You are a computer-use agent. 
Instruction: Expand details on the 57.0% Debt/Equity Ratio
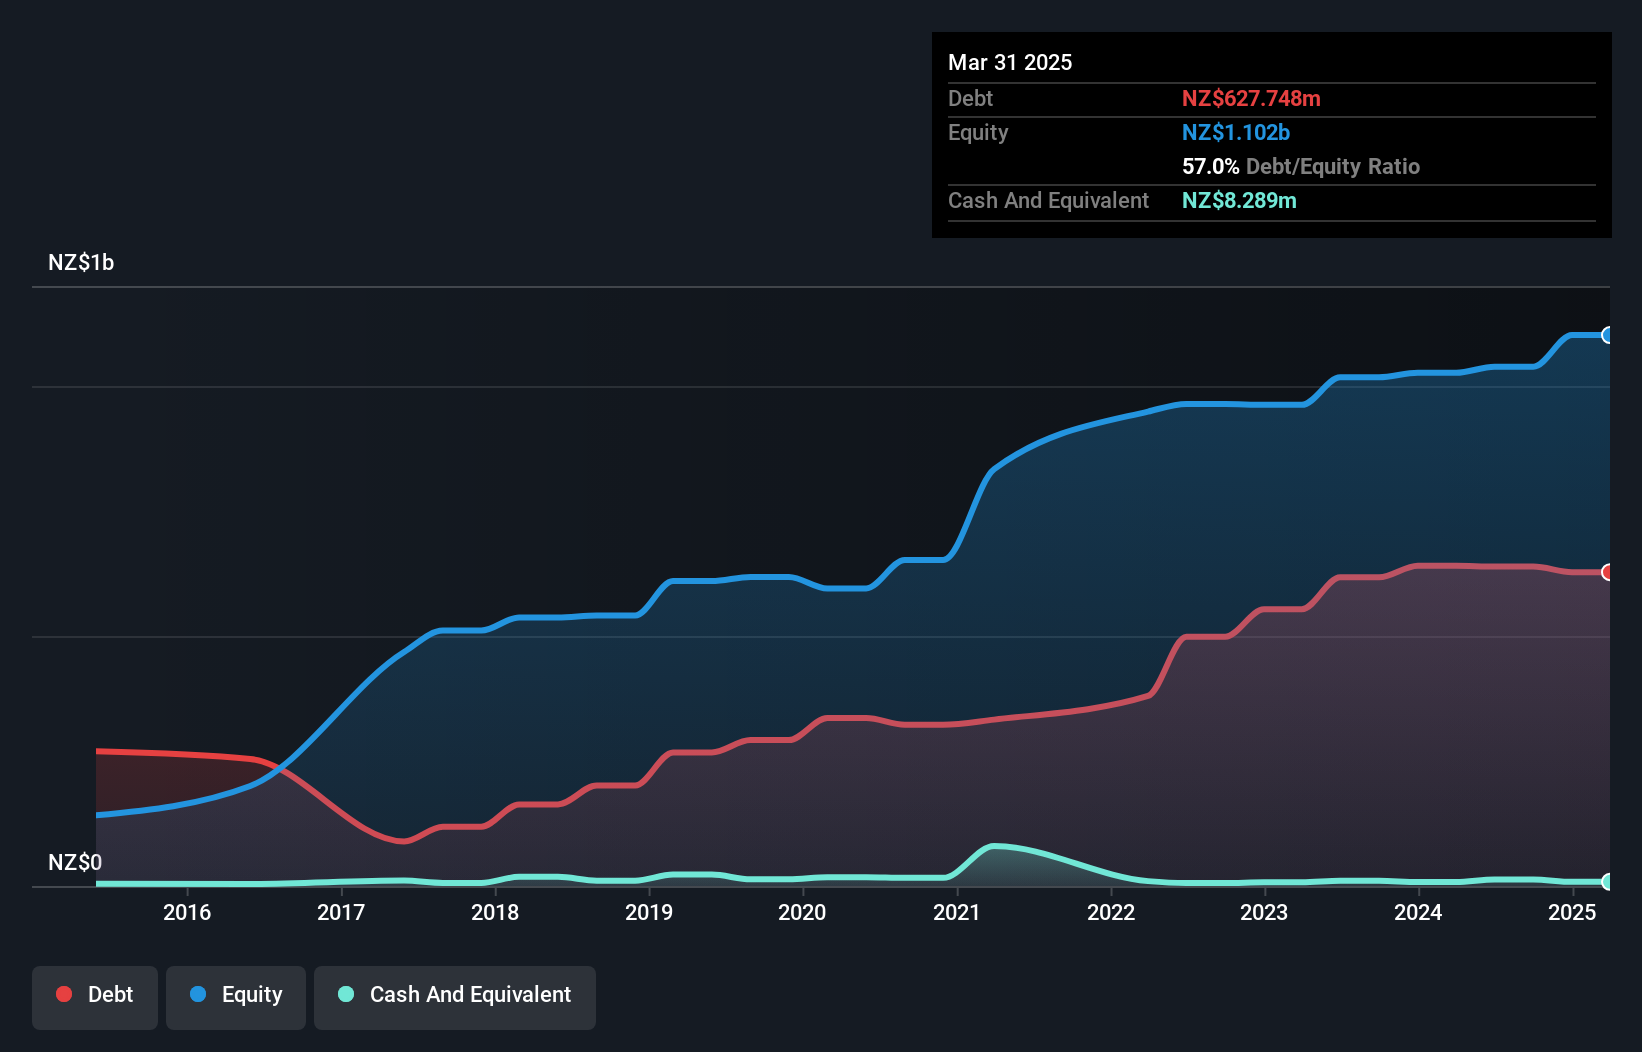[x=1301, y=166]
